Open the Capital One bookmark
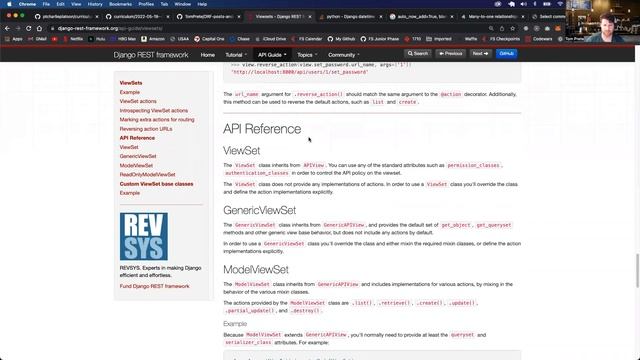The width and height of the screenshot is (640, 360). (x=209, y=39)
